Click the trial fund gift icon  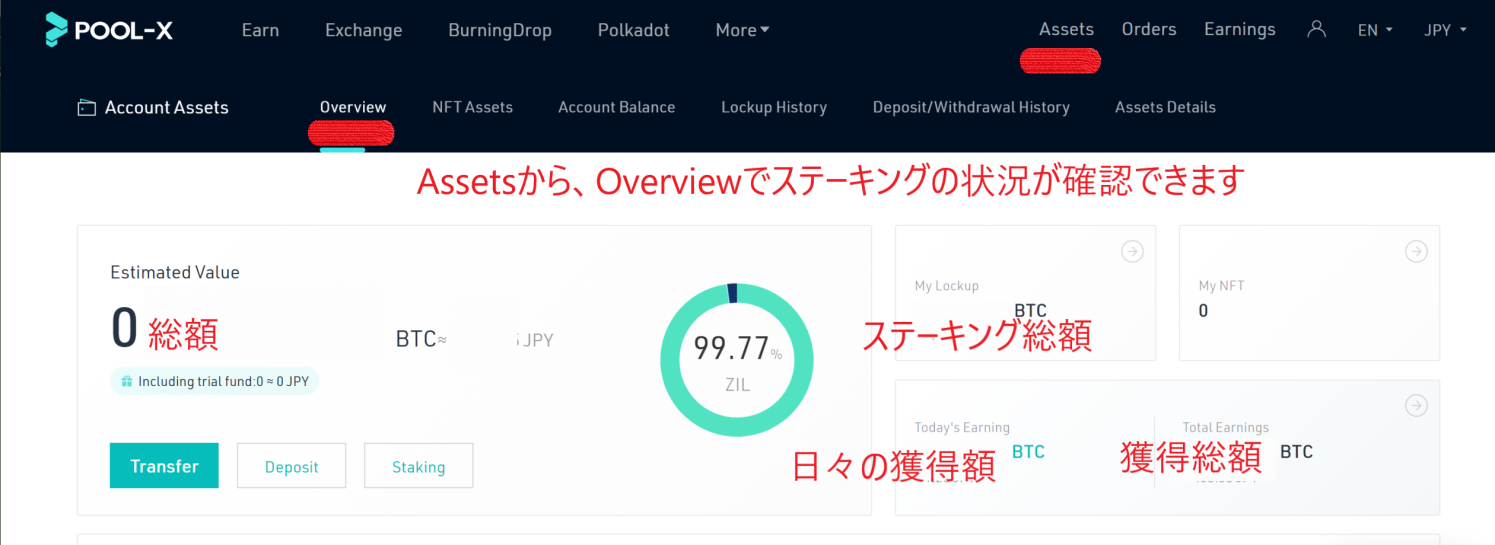point(127,381)
